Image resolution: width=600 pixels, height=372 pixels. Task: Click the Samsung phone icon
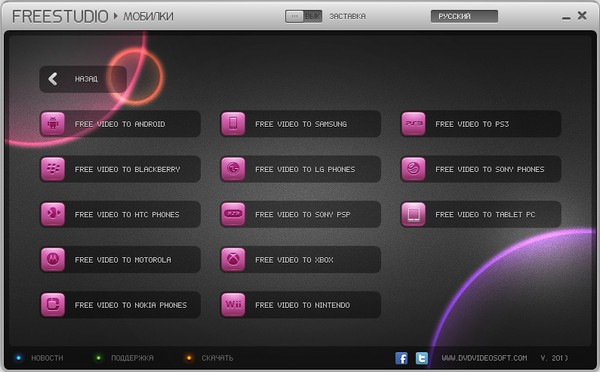tap(233, 124)
